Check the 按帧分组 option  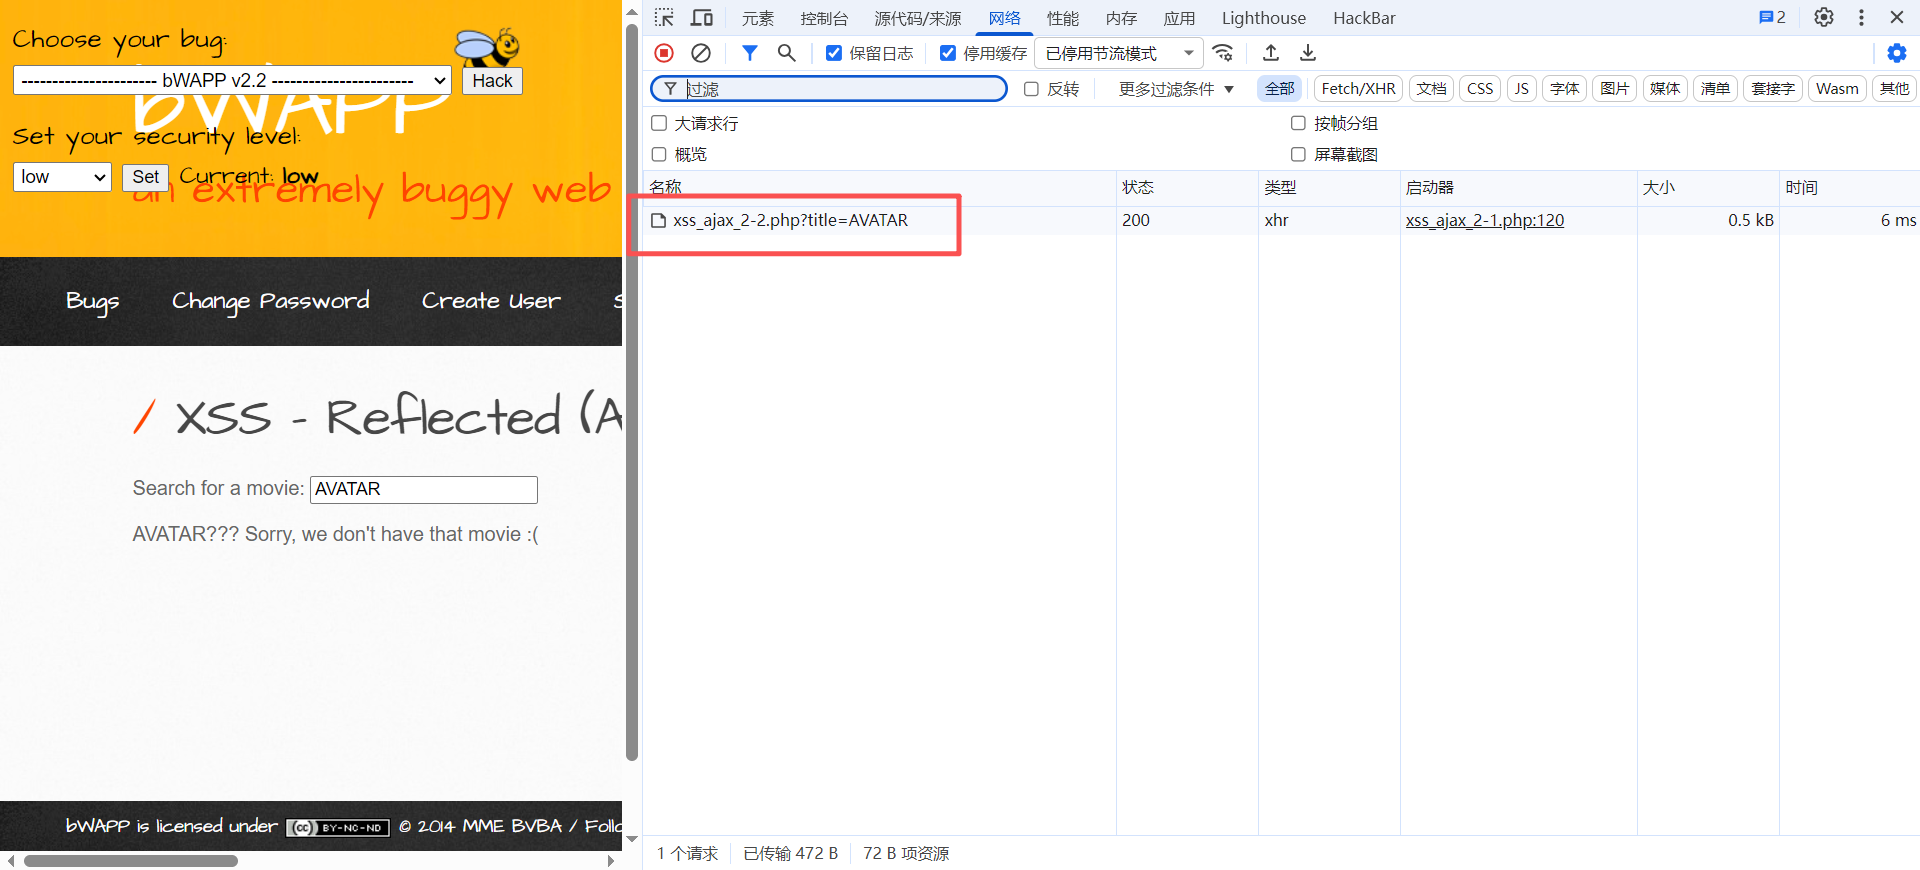pyautogui.click(x=1298, y=123)
